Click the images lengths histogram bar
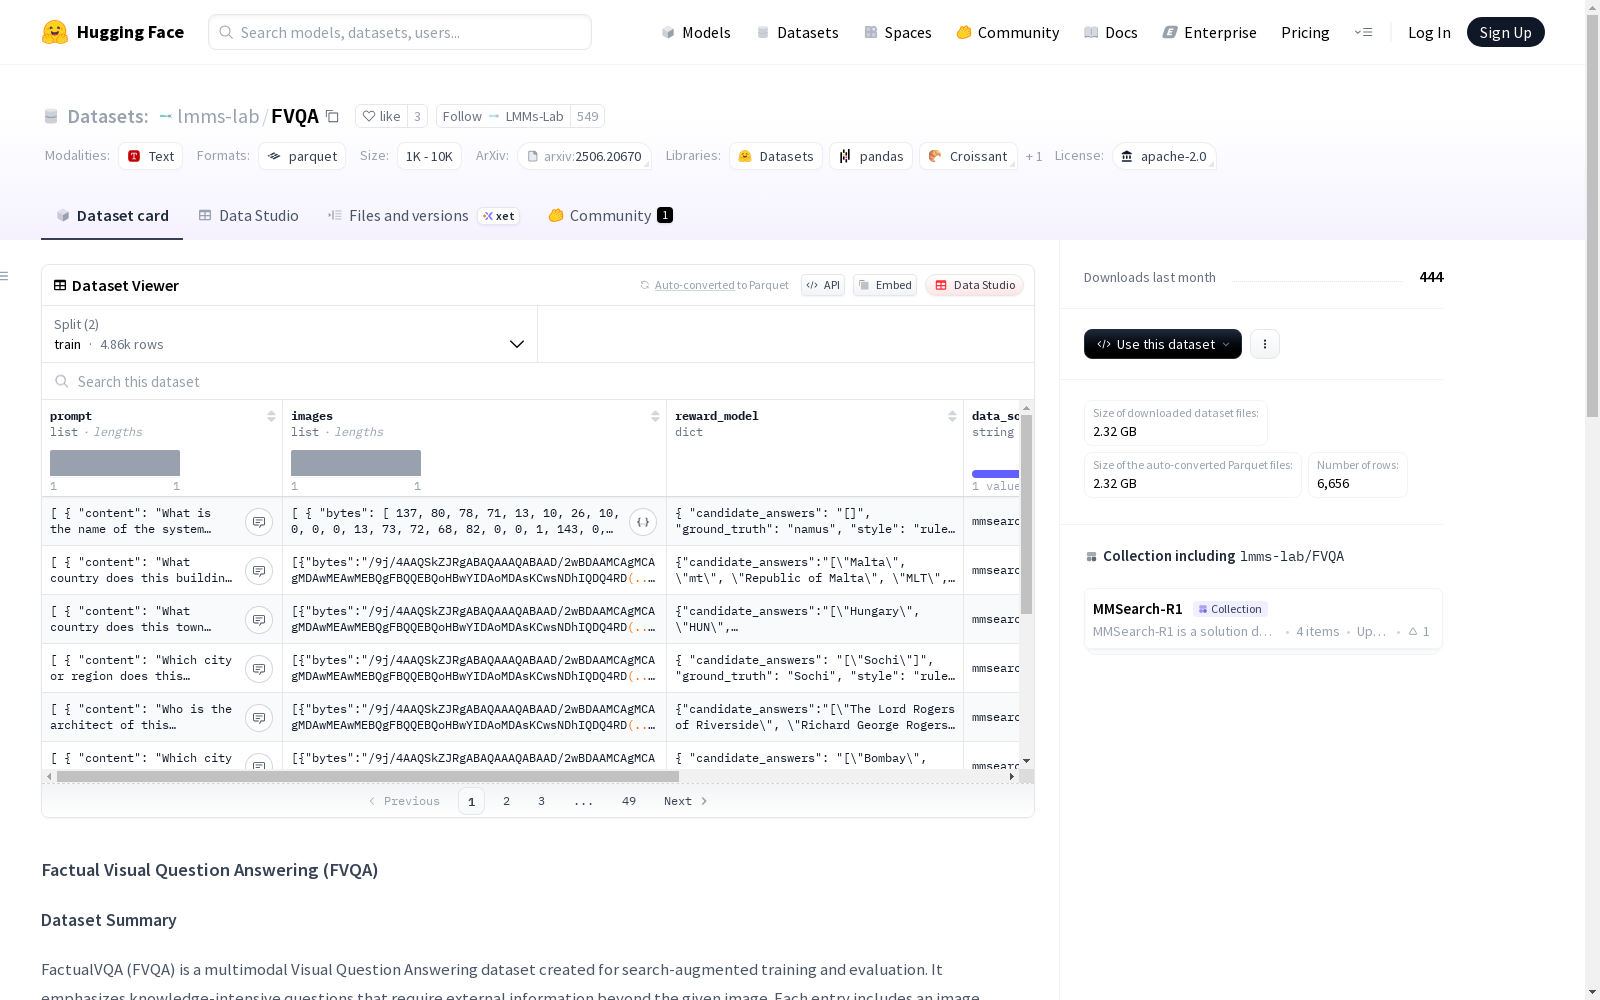Viewport: 1600px width, 1000px height. tap(356, 463)
